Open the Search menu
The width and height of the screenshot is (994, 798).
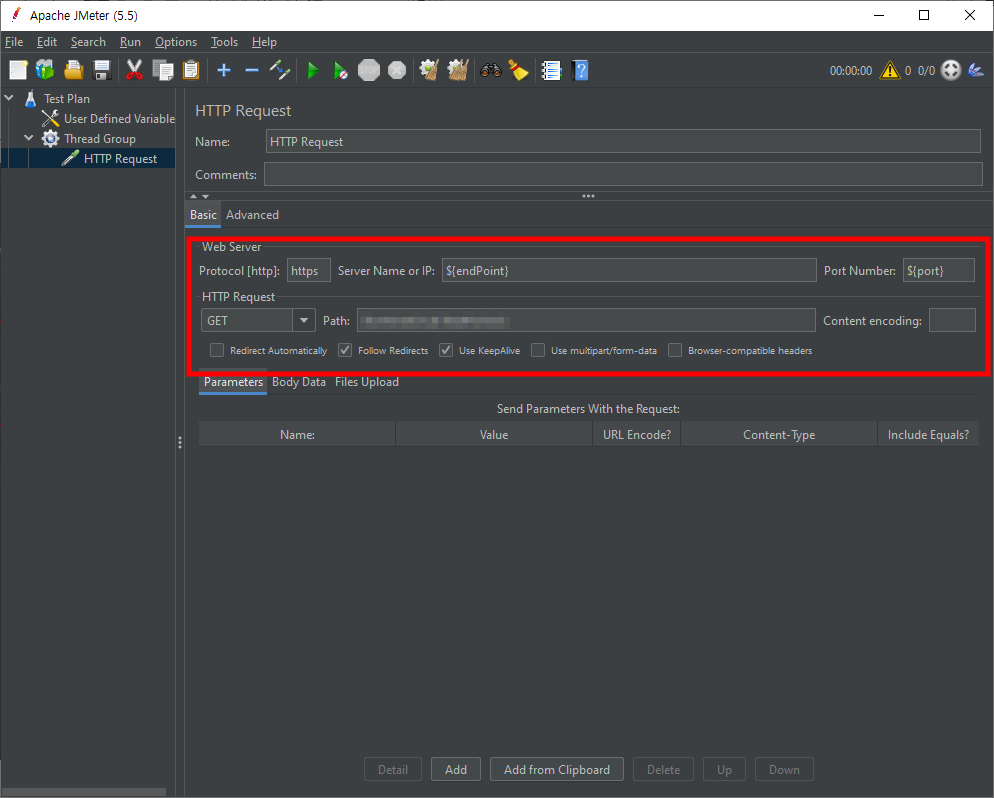(x=88, y=42)
